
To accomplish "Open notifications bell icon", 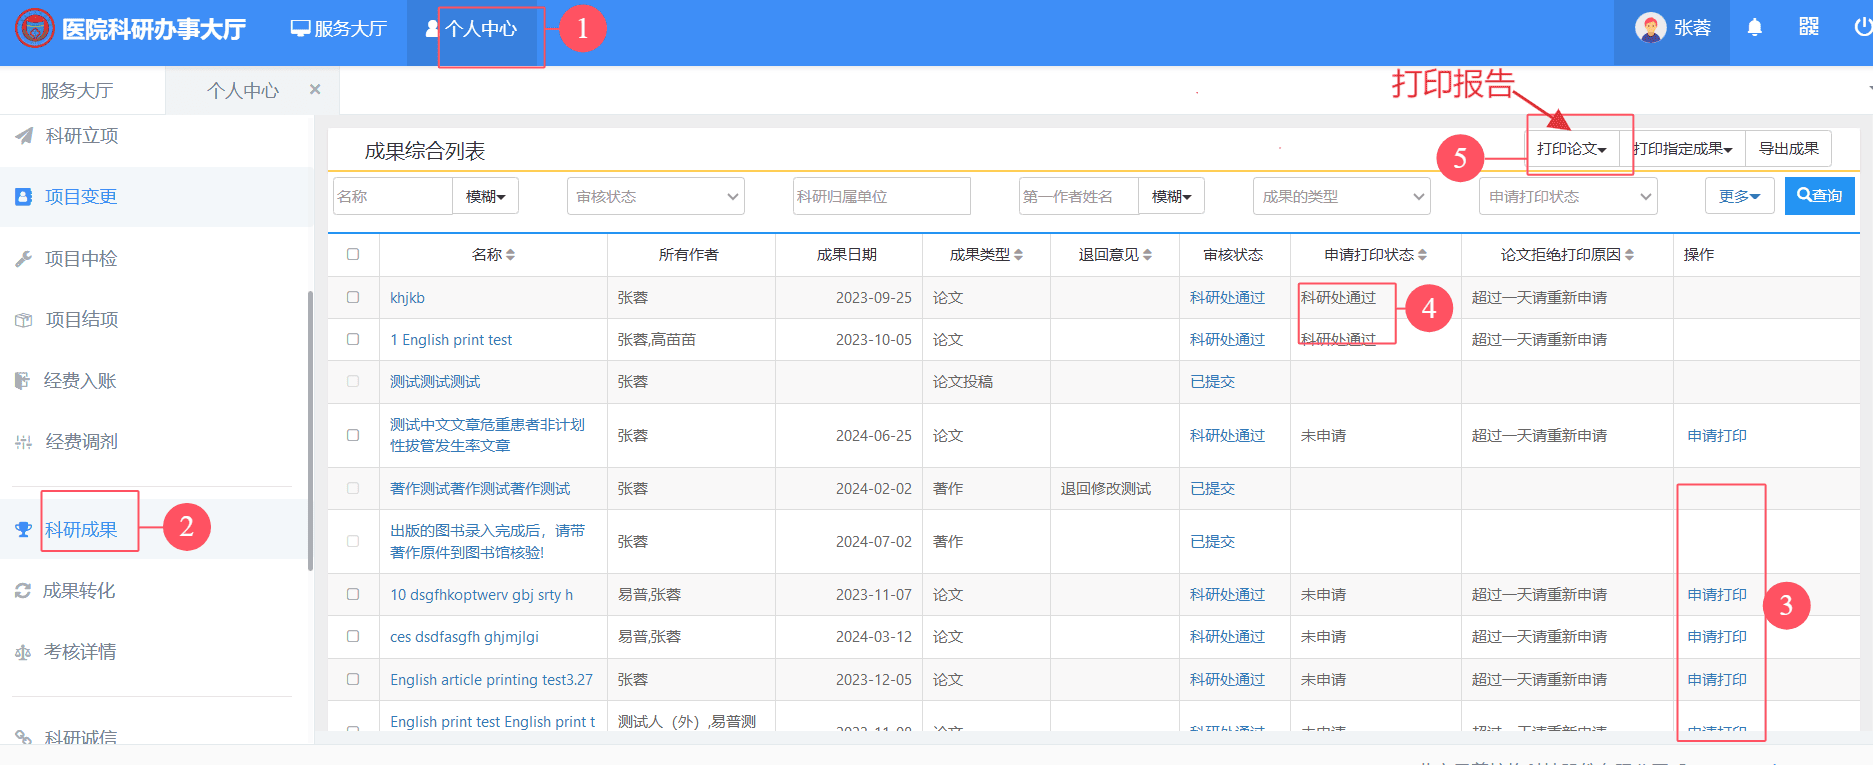I will (x=1754, y=28).
